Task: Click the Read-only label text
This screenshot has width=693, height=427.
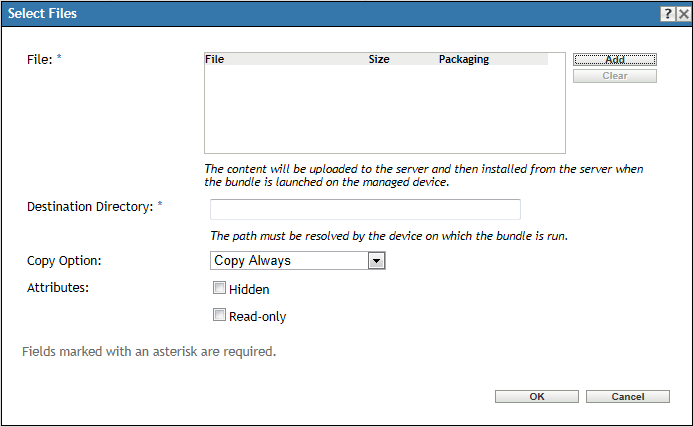Action: click(x=258, y=317)
